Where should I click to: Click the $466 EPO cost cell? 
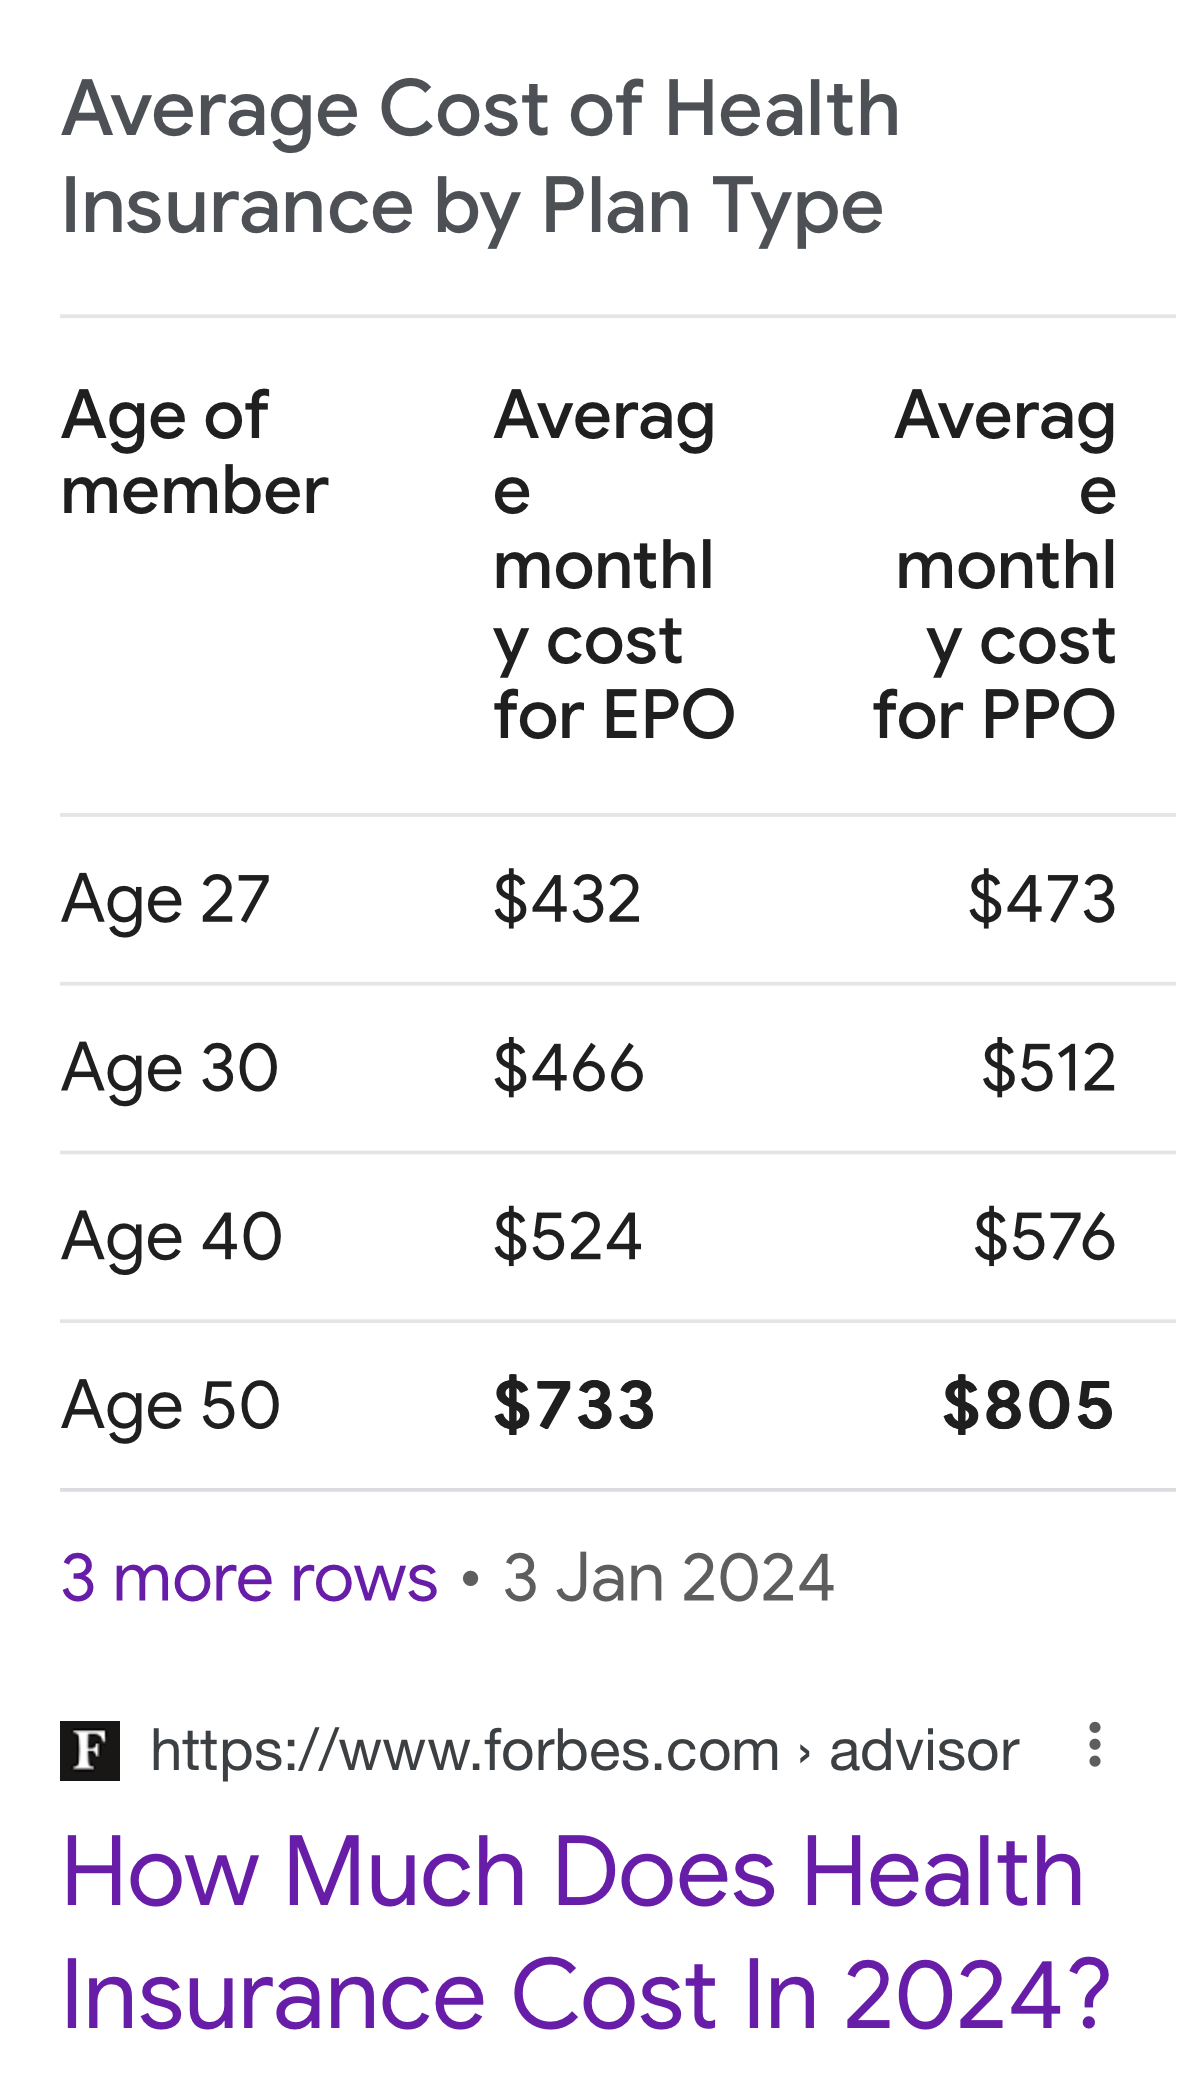click(x=569, y=1067)
